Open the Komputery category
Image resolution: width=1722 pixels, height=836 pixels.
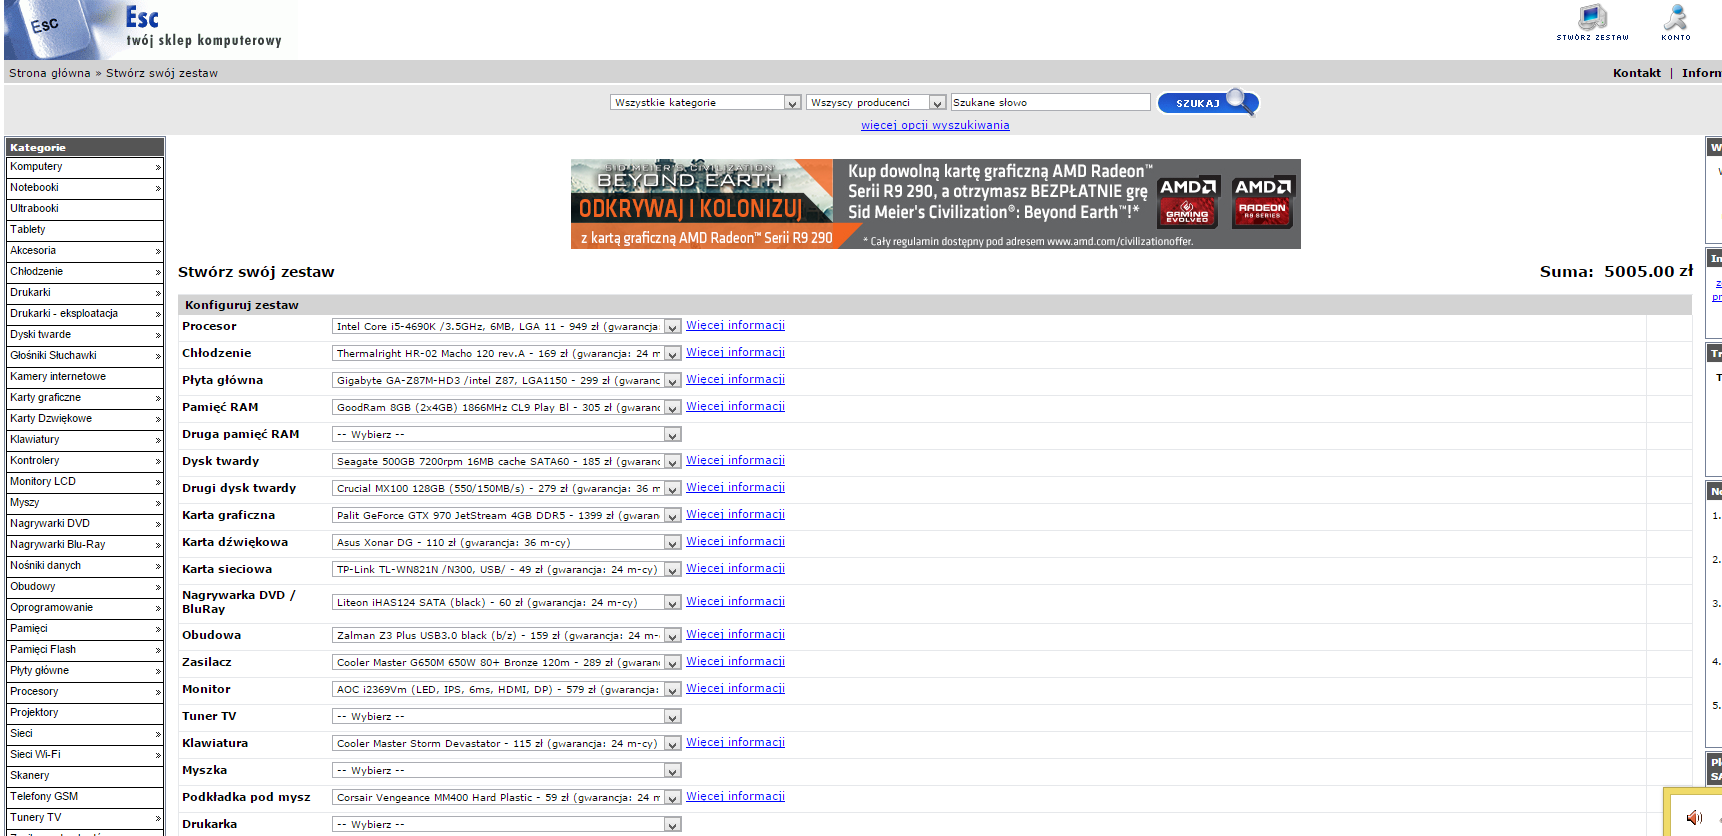tap(85, 167)
